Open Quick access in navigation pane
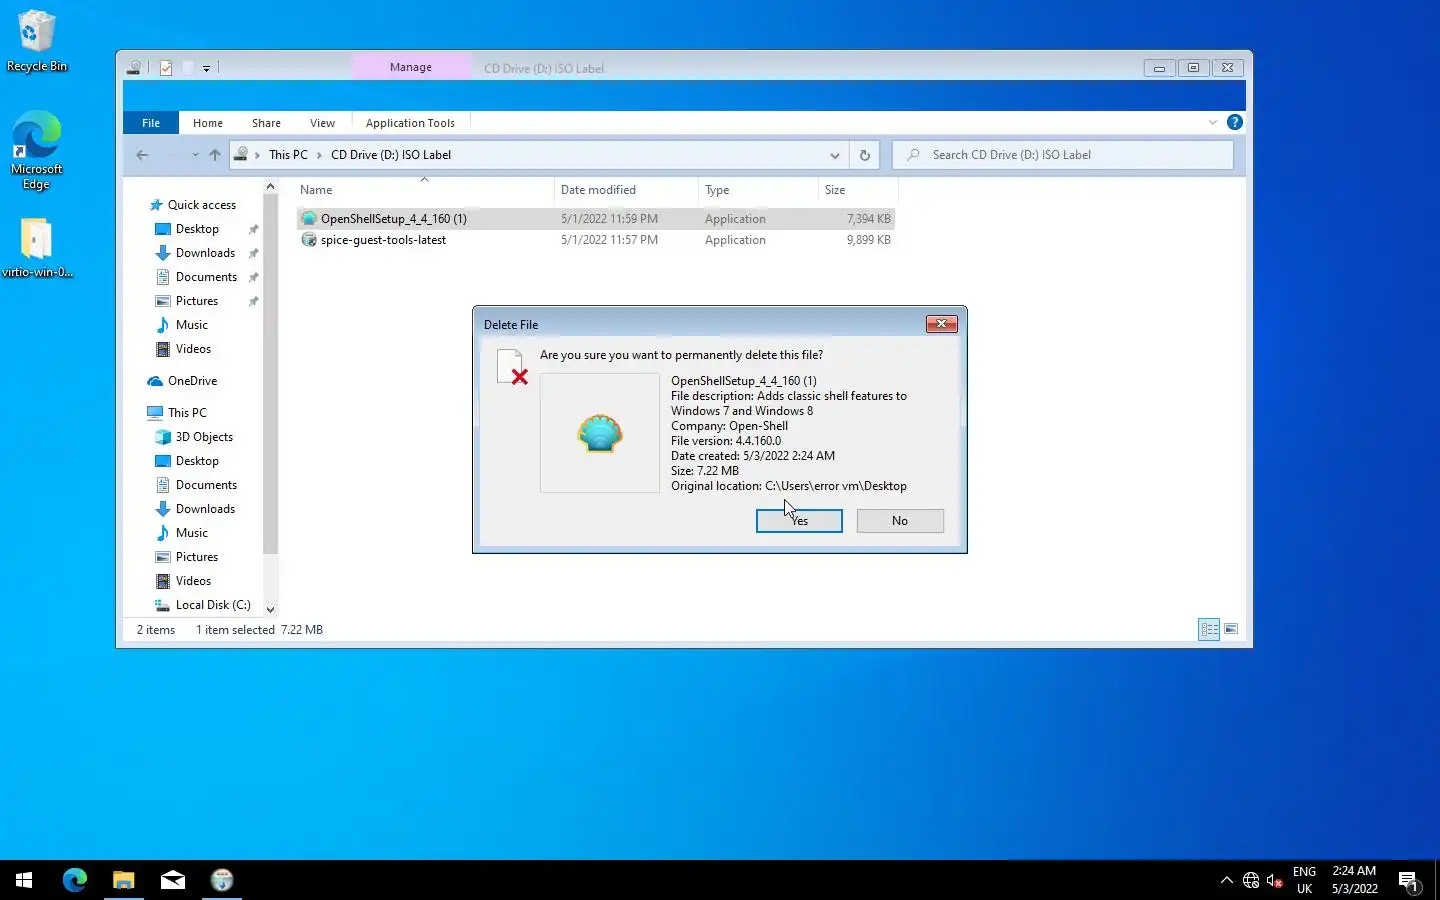 click(201, 205)
